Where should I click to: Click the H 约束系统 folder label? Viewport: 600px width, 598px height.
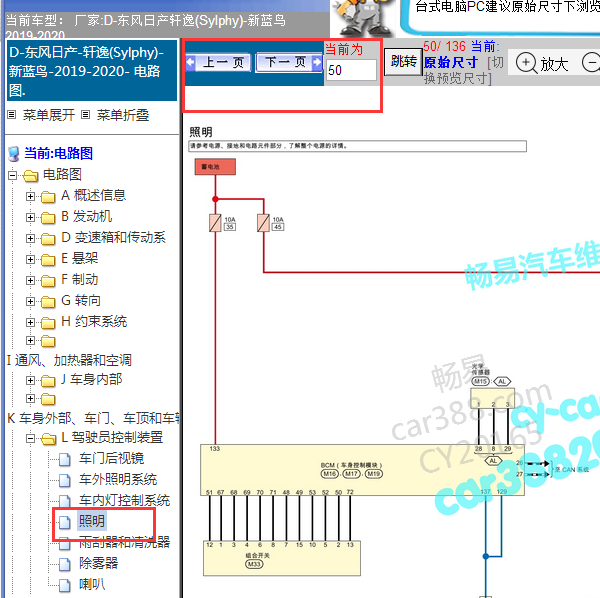94,322
